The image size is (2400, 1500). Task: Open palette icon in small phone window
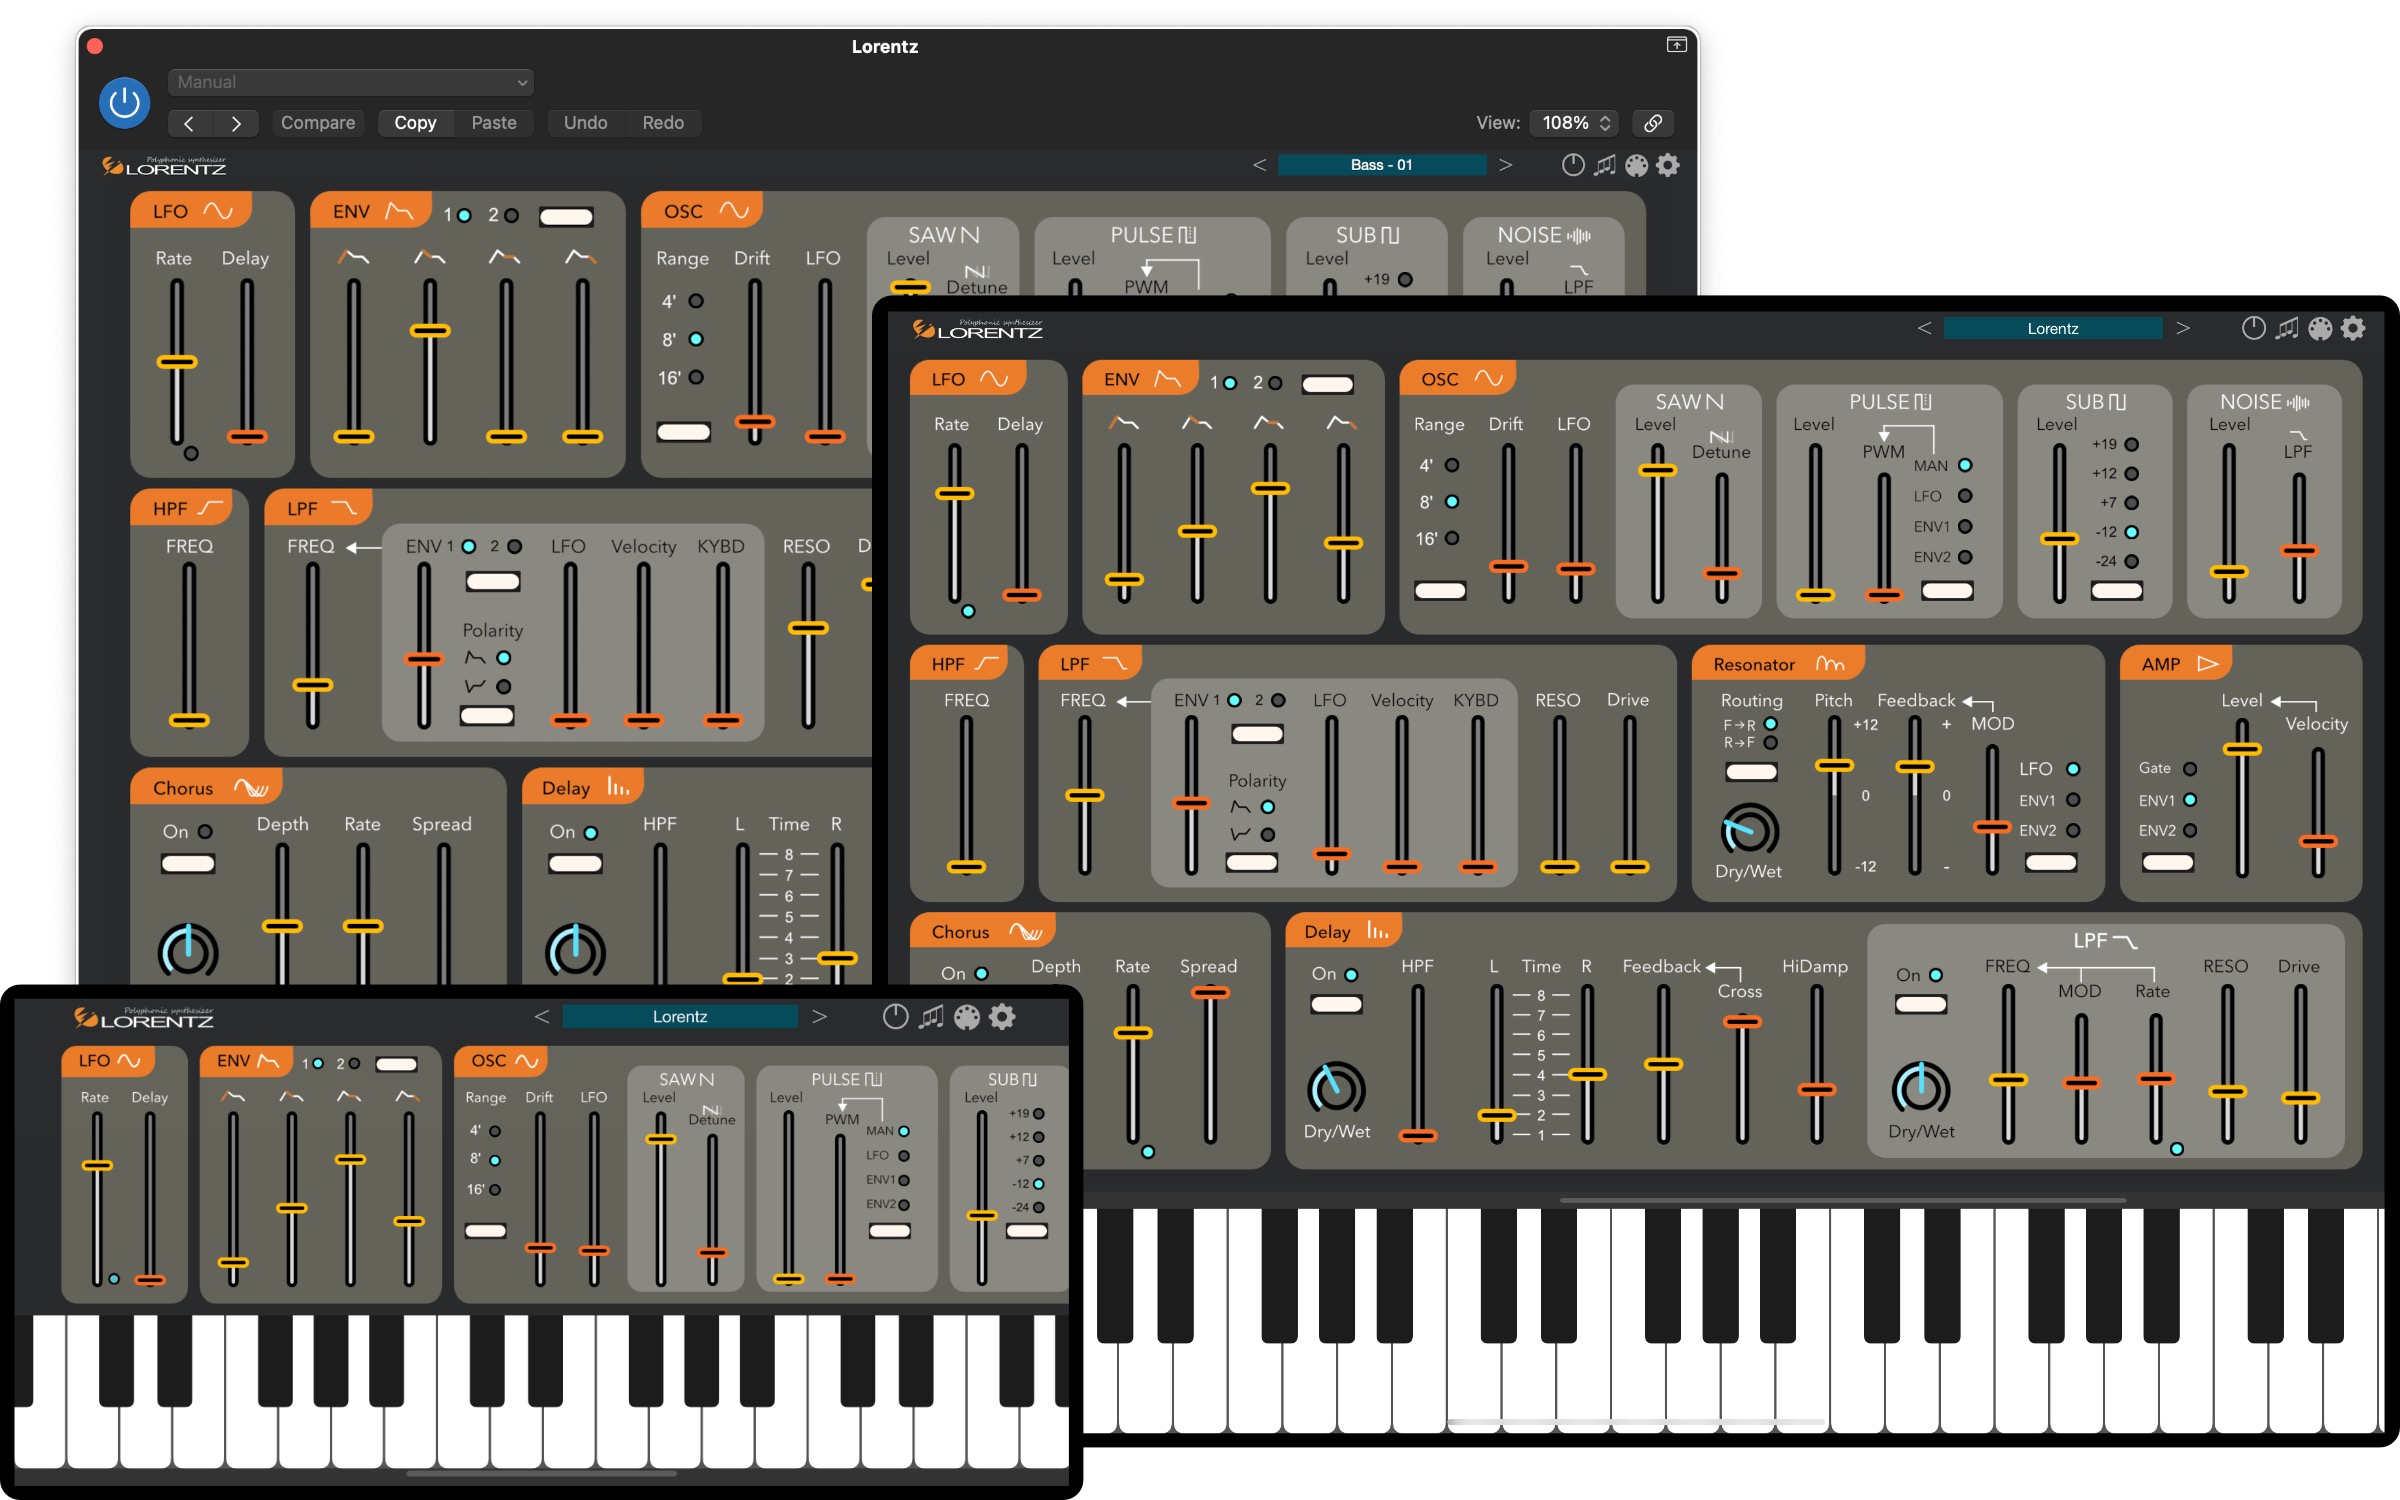[967, 1017]
